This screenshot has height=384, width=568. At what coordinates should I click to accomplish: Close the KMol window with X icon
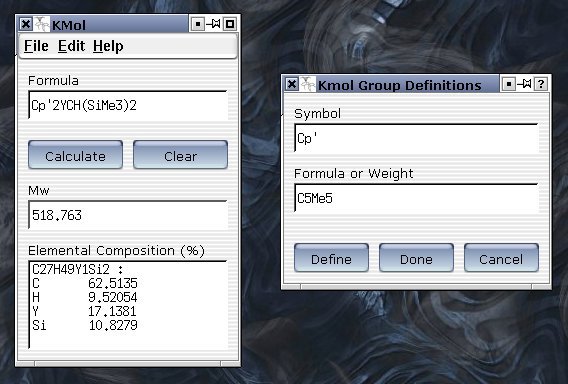point(25,24)
